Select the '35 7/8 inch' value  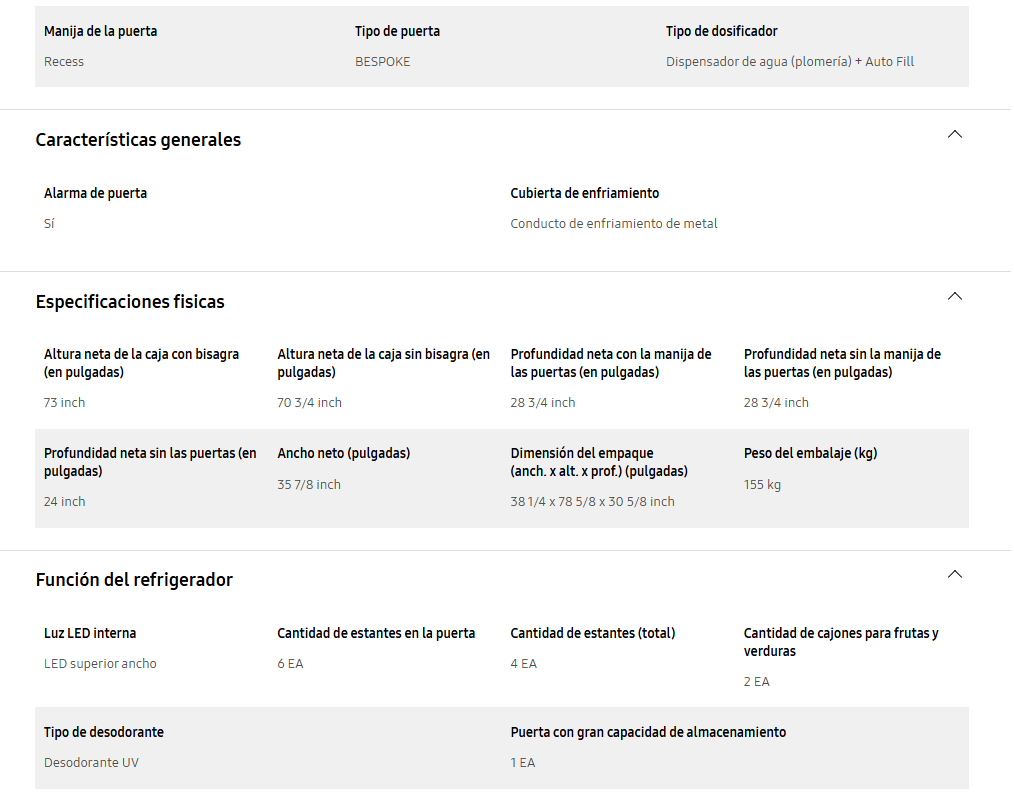tap(308, 484)
